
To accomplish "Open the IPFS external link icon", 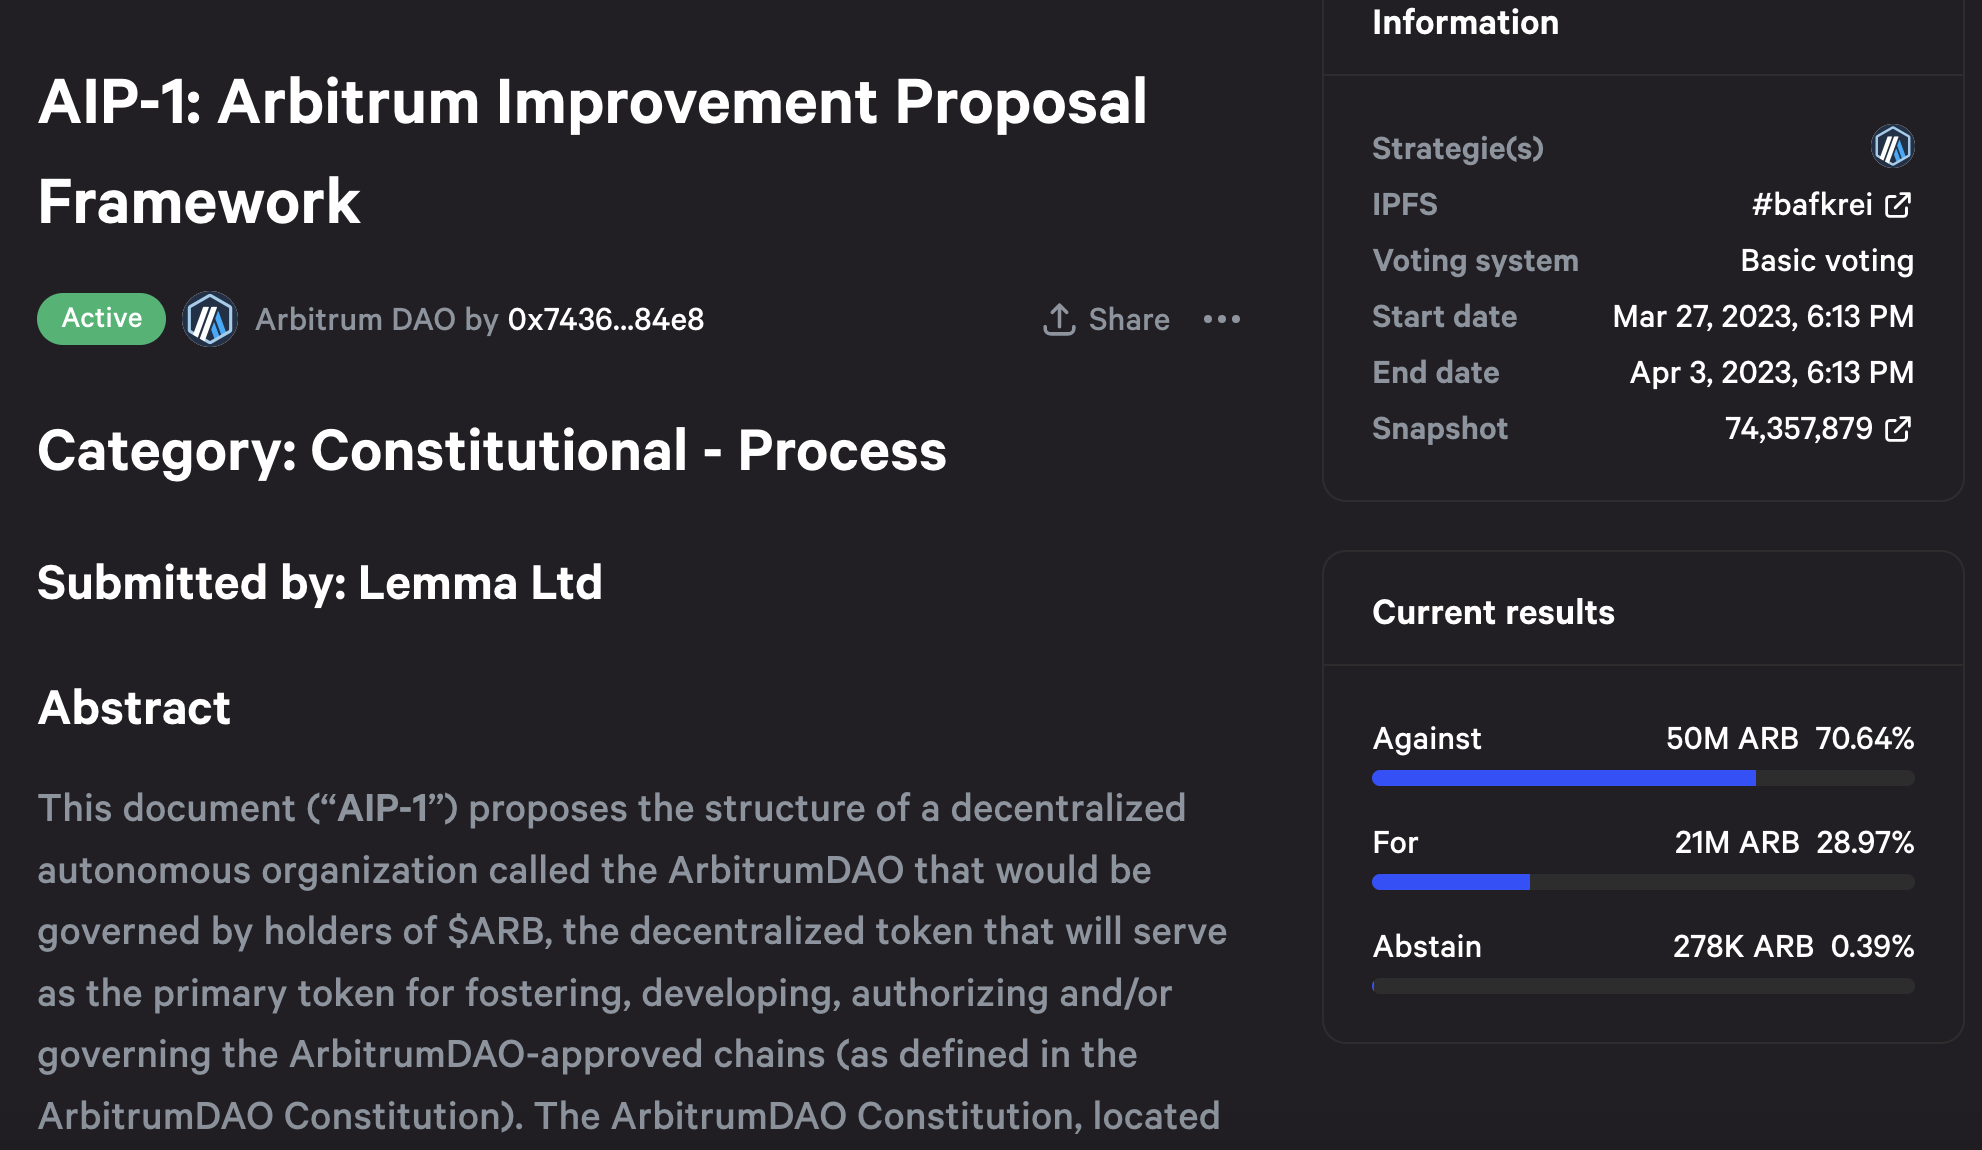I will pyautogui.click(x=1898, y=205).
